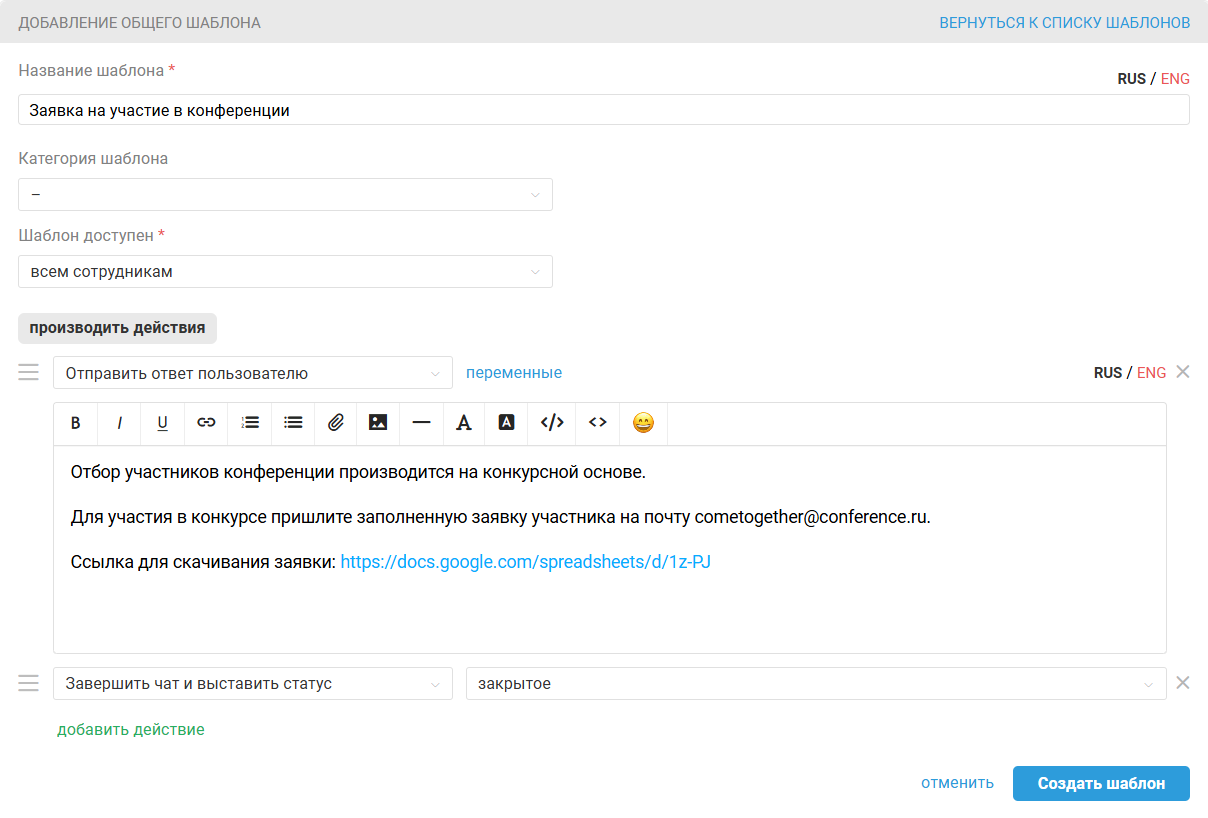
Task: Switch the reply text language to RUS
Action: click(1108, 373)
